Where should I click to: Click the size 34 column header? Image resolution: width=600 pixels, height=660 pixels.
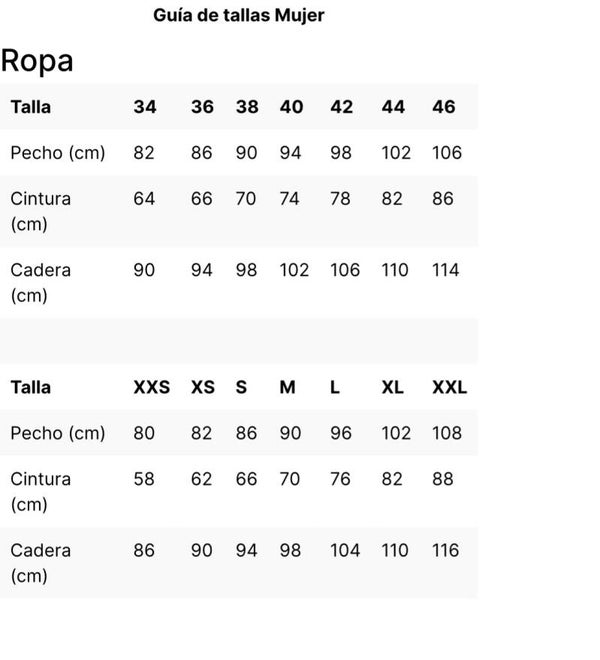pos(145,107)
